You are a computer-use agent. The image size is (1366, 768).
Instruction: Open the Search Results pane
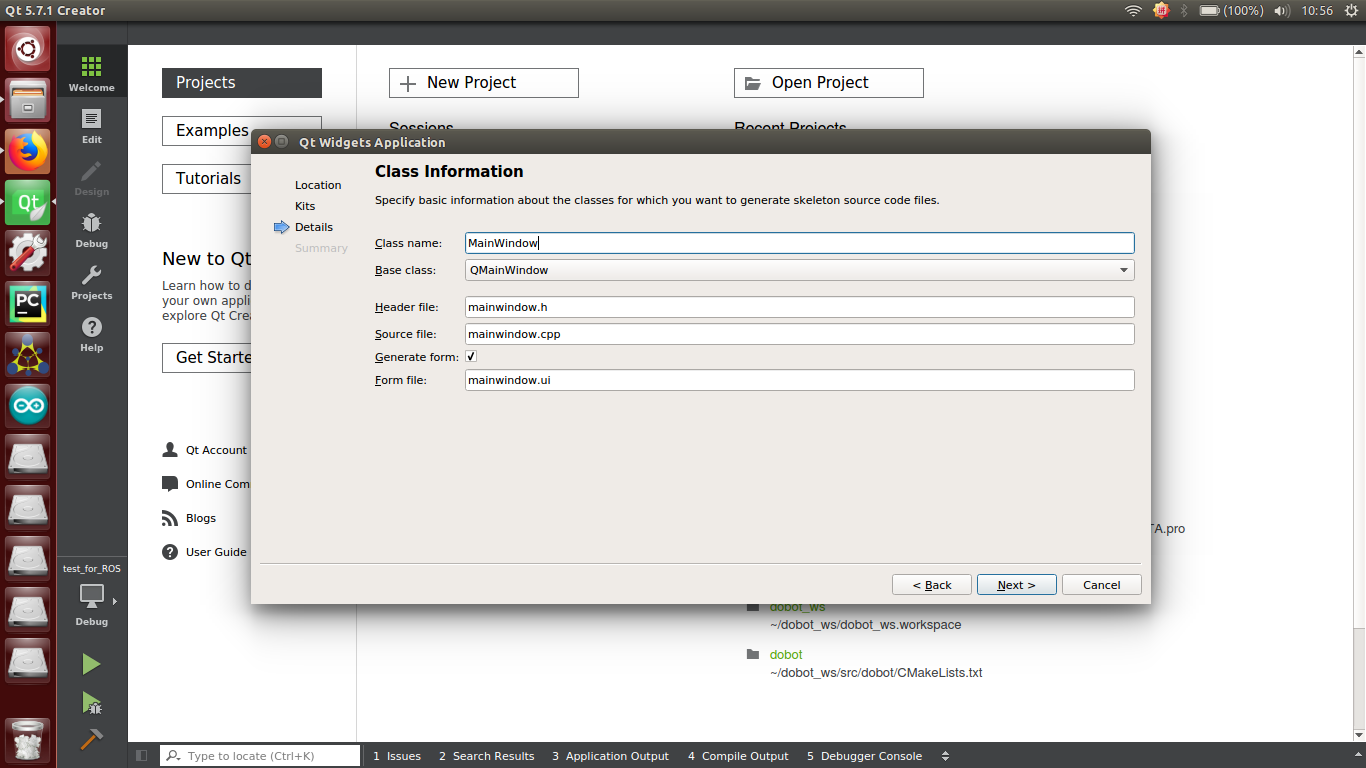click(486, 756)
